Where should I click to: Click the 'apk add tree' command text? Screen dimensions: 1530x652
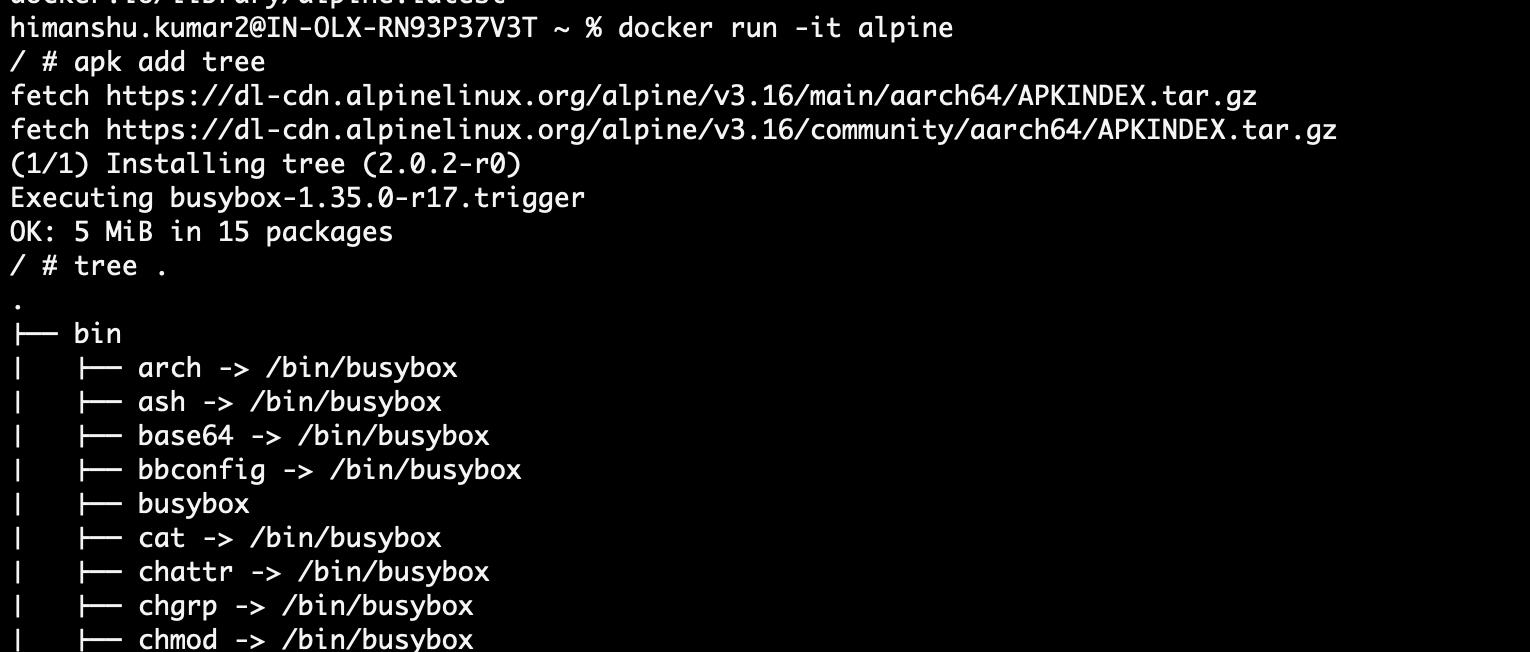coord(169,62)
